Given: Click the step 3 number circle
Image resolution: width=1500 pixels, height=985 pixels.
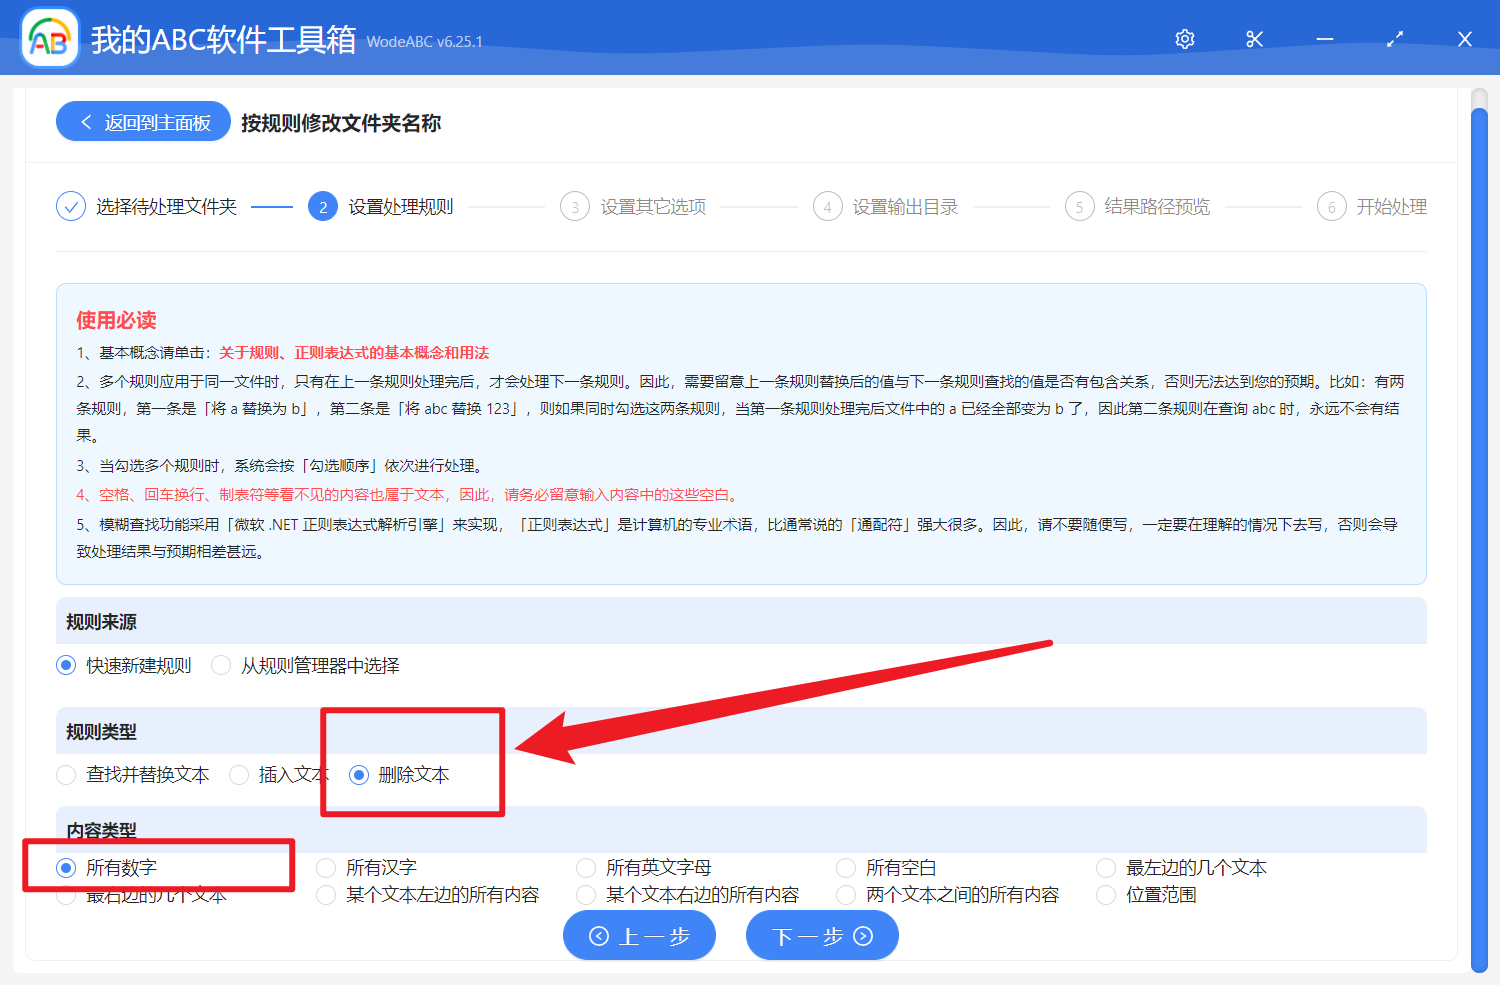Looking at the screenshot, I should coord(575,207).
